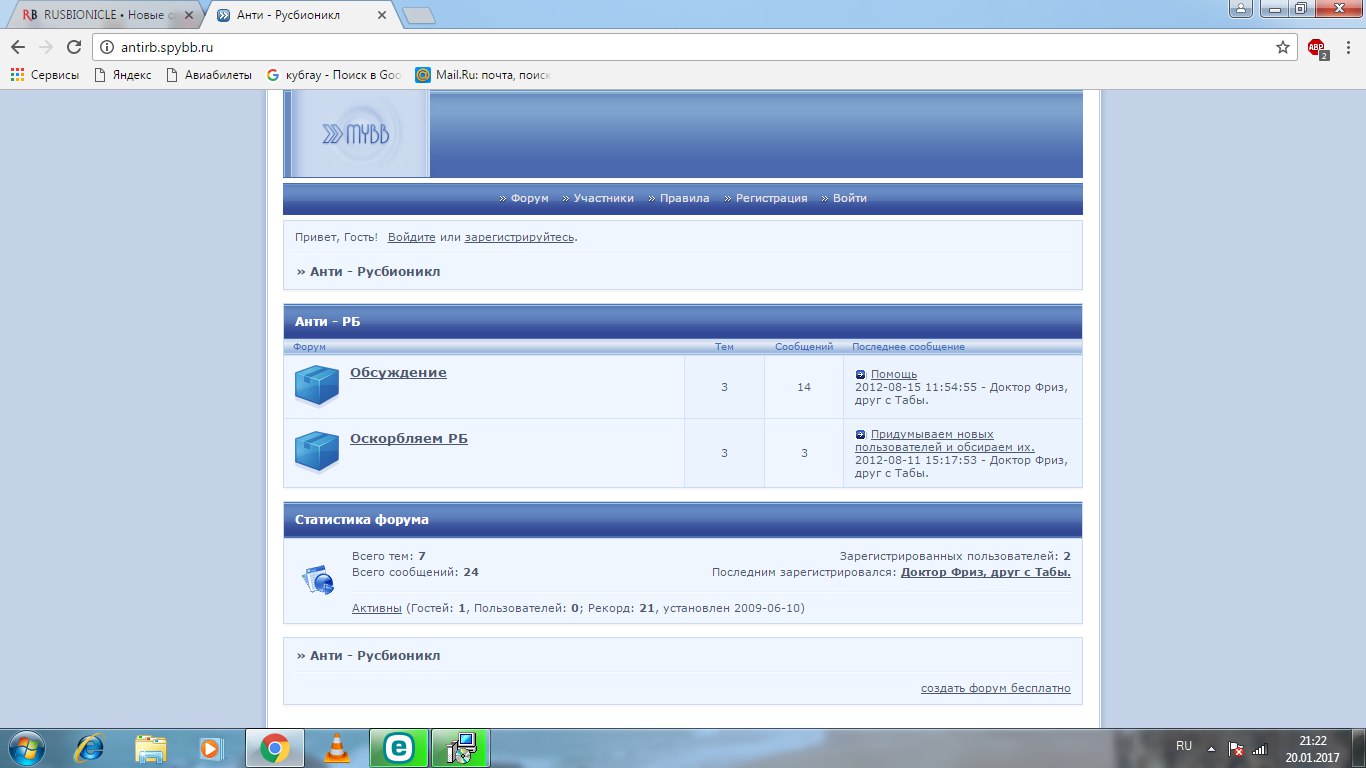Open the Windows Start menu
This screenshot has width=1366, height=768.
coord(26,747)
